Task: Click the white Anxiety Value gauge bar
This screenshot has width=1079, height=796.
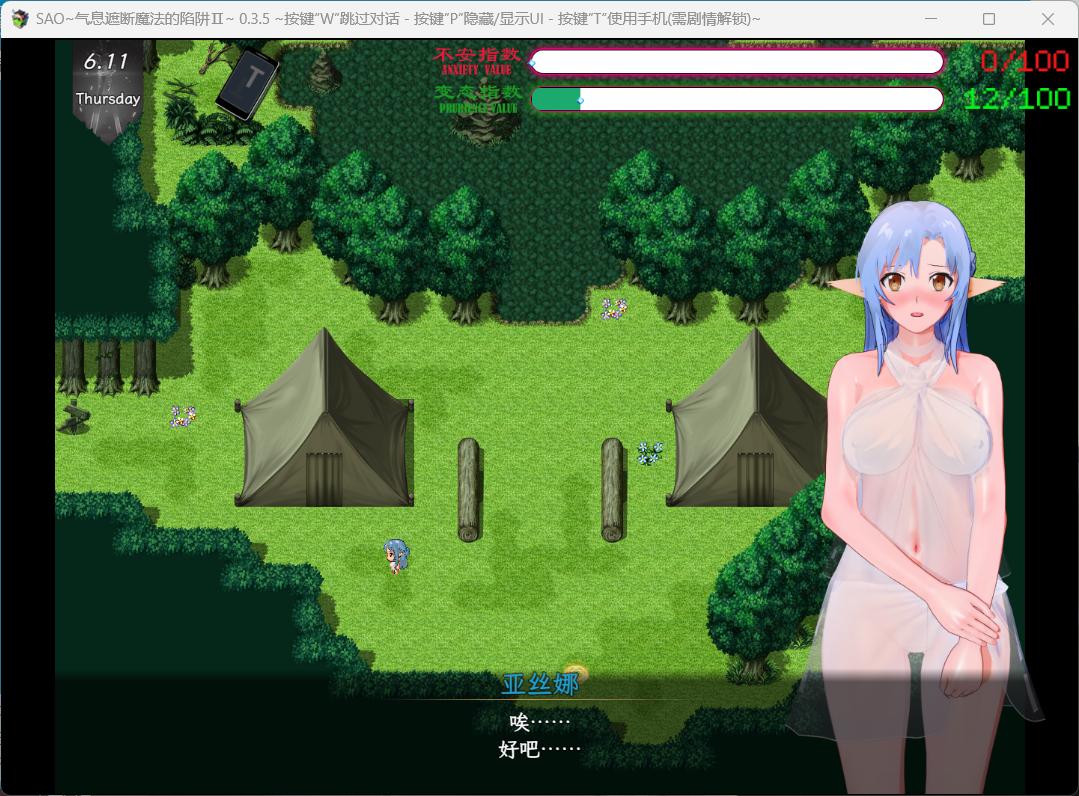Action: (x=737, y=62)
